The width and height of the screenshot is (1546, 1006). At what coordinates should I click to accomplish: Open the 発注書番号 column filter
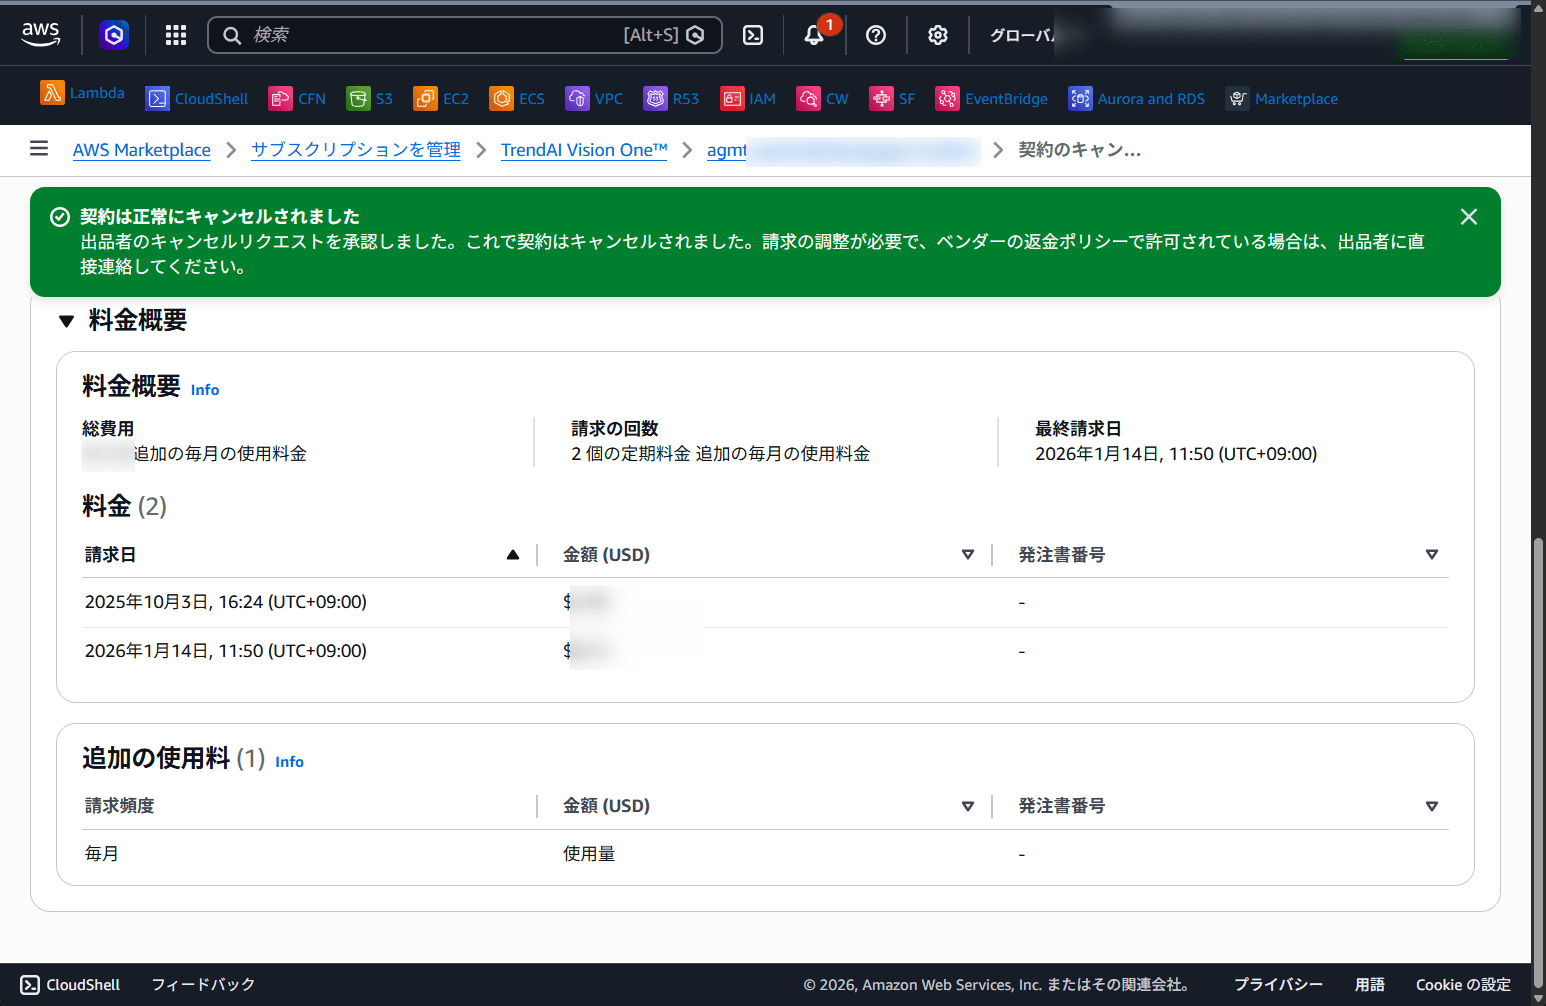[x=1431, y=554]
